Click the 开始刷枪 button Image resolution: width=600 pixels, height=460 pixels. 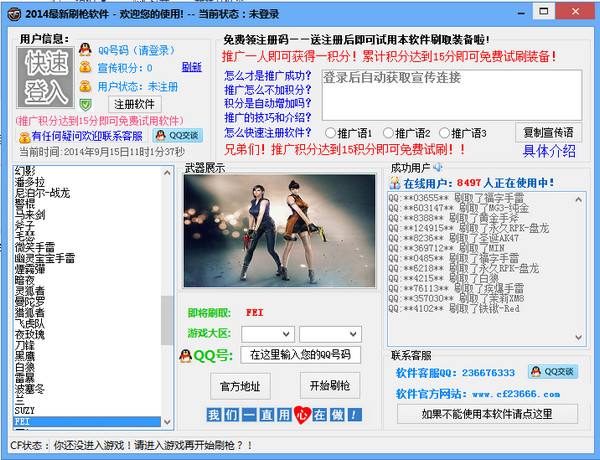(x=330, y=386)
